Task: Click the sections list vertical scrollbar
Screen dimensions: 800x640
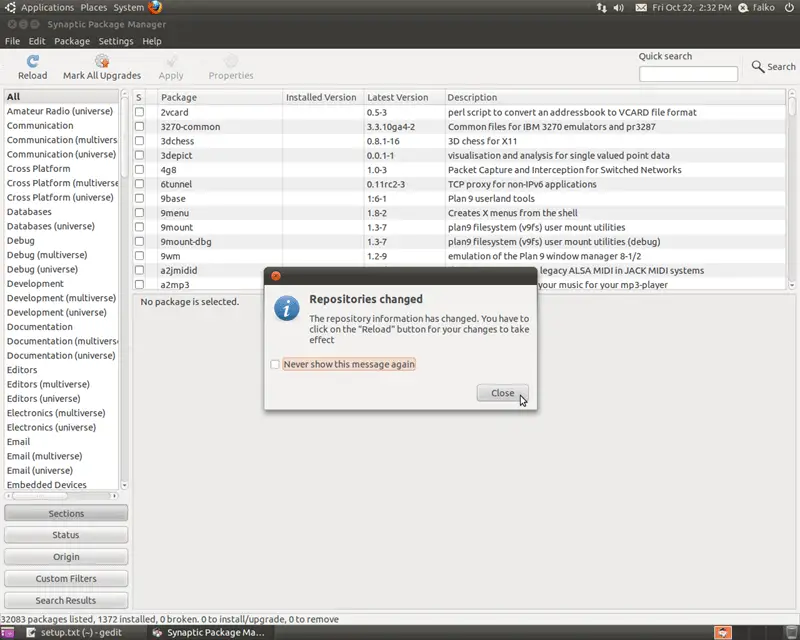Action: (x=124, y=289)
